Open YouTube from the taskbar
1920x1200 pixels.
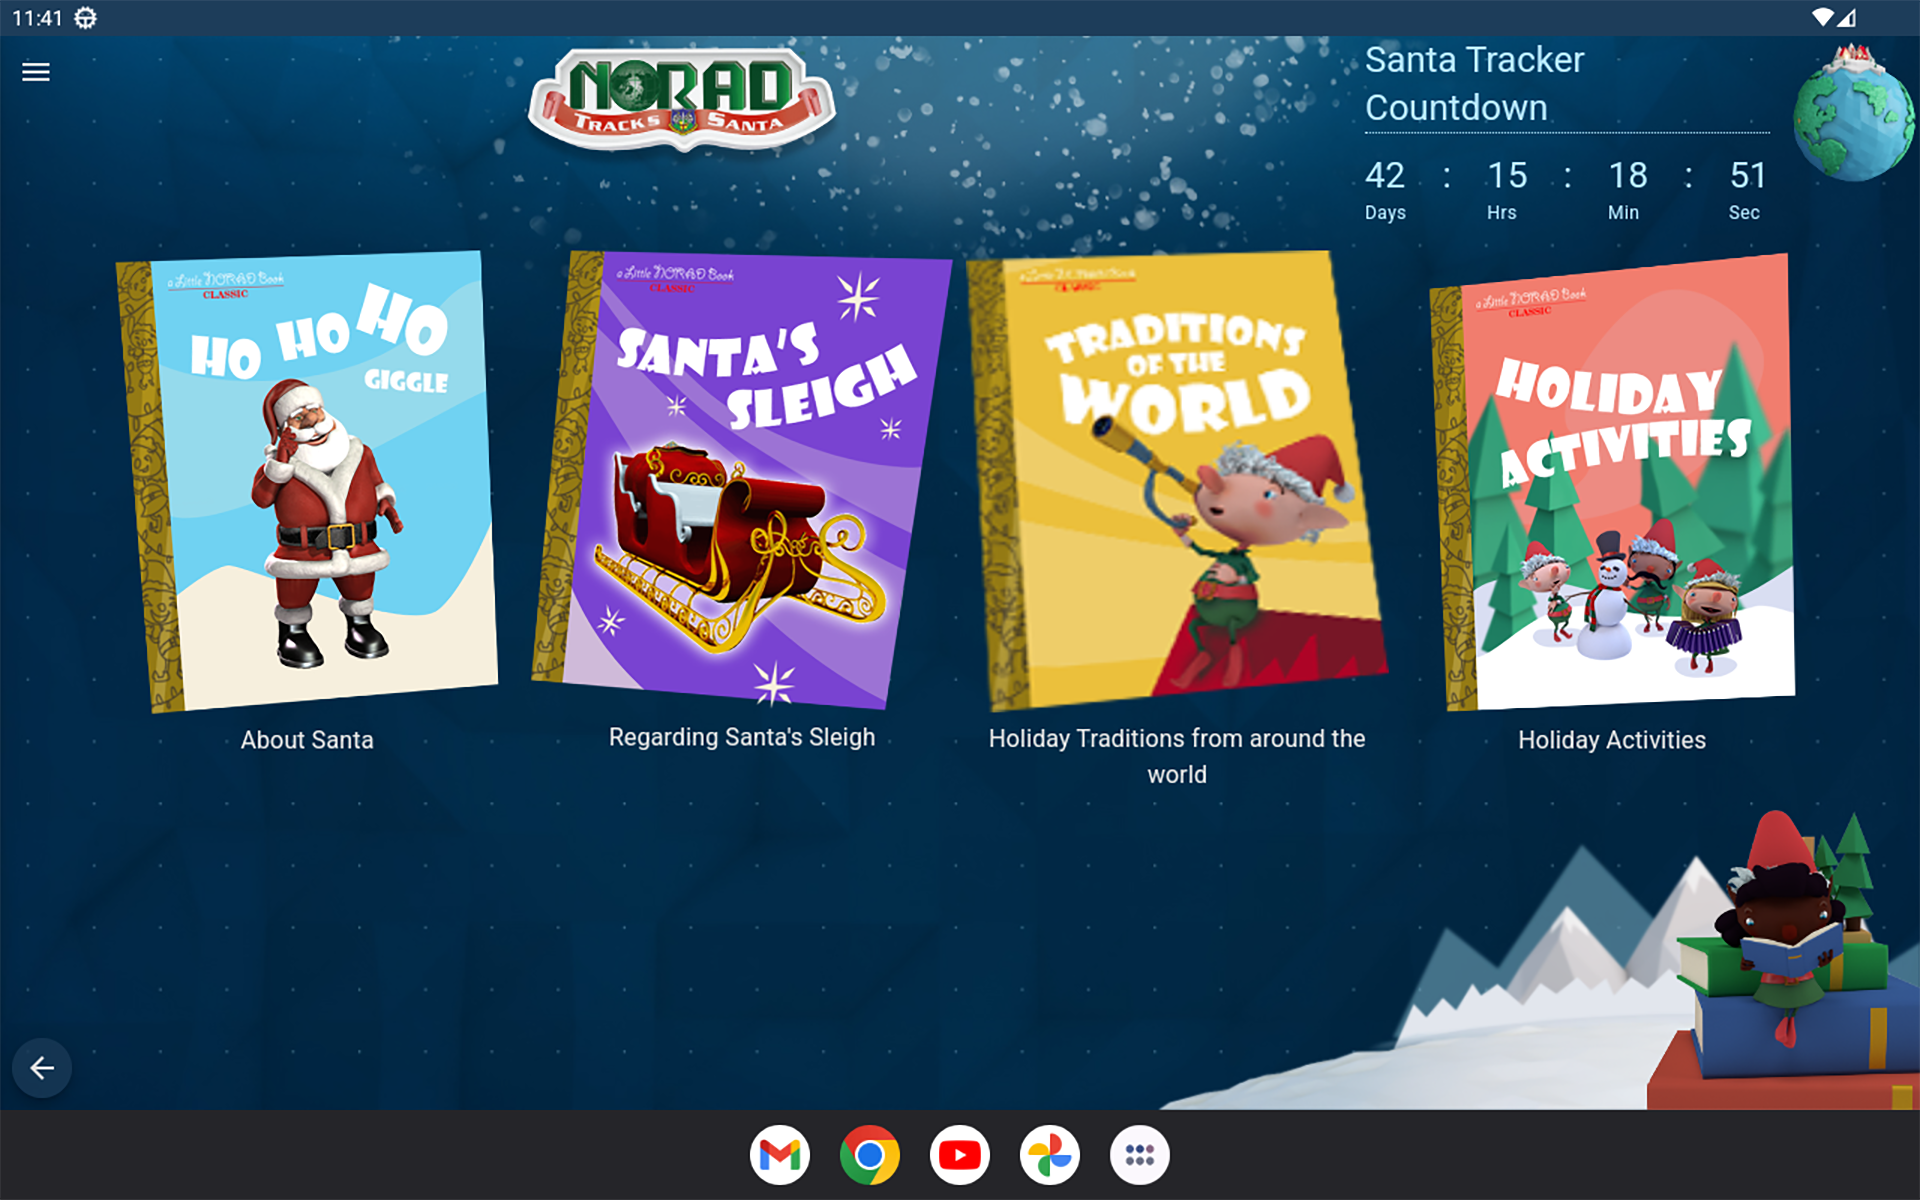point(960,1155)
